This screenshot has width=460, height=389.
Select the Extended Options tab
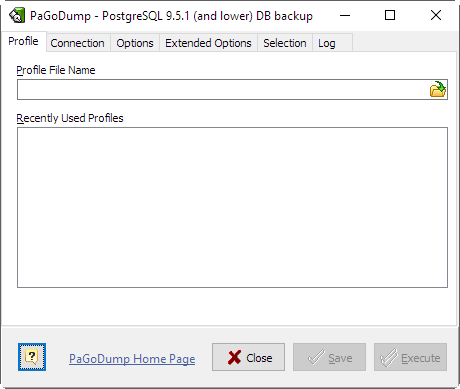click(x=208, y=43)
